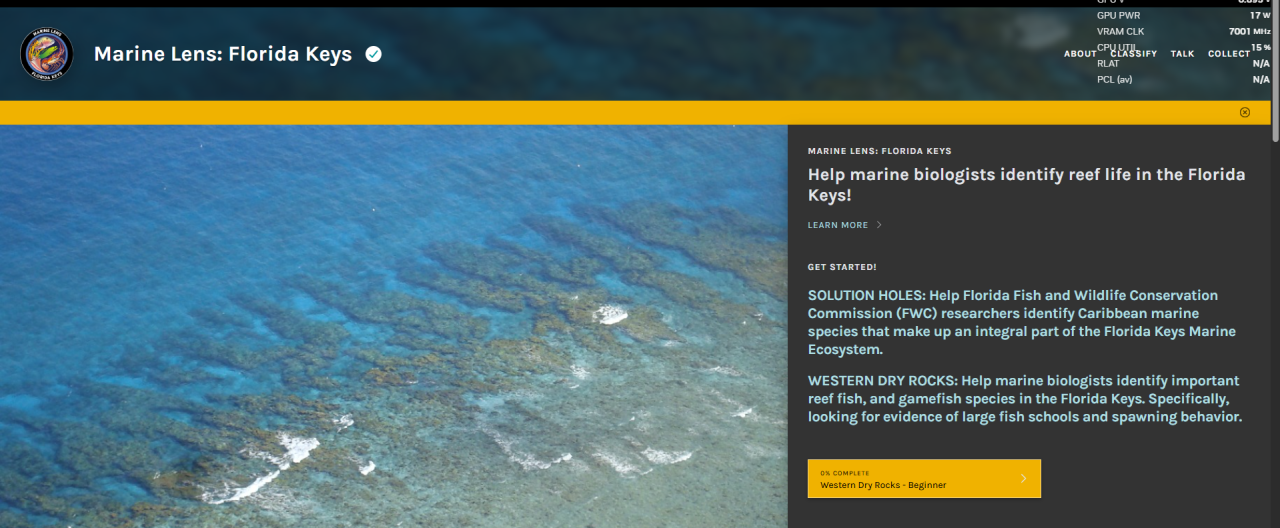Screen dimensions: 1280x528
Task: Follow the Learn More link
Action: pyautogui.click(x=838, y=225)
